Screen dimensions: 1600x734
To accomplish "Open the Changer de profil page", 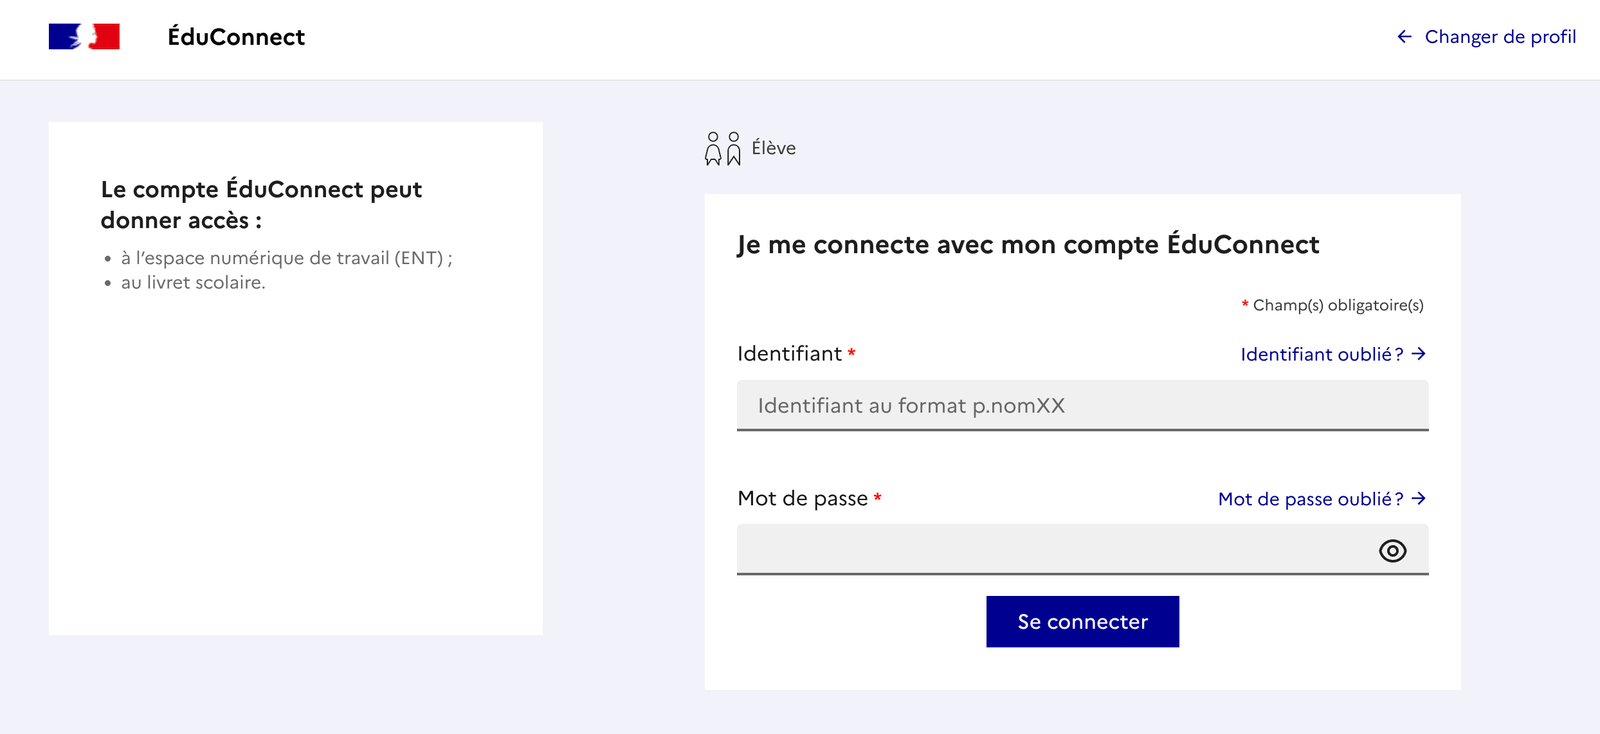I will coord(1500,37).
